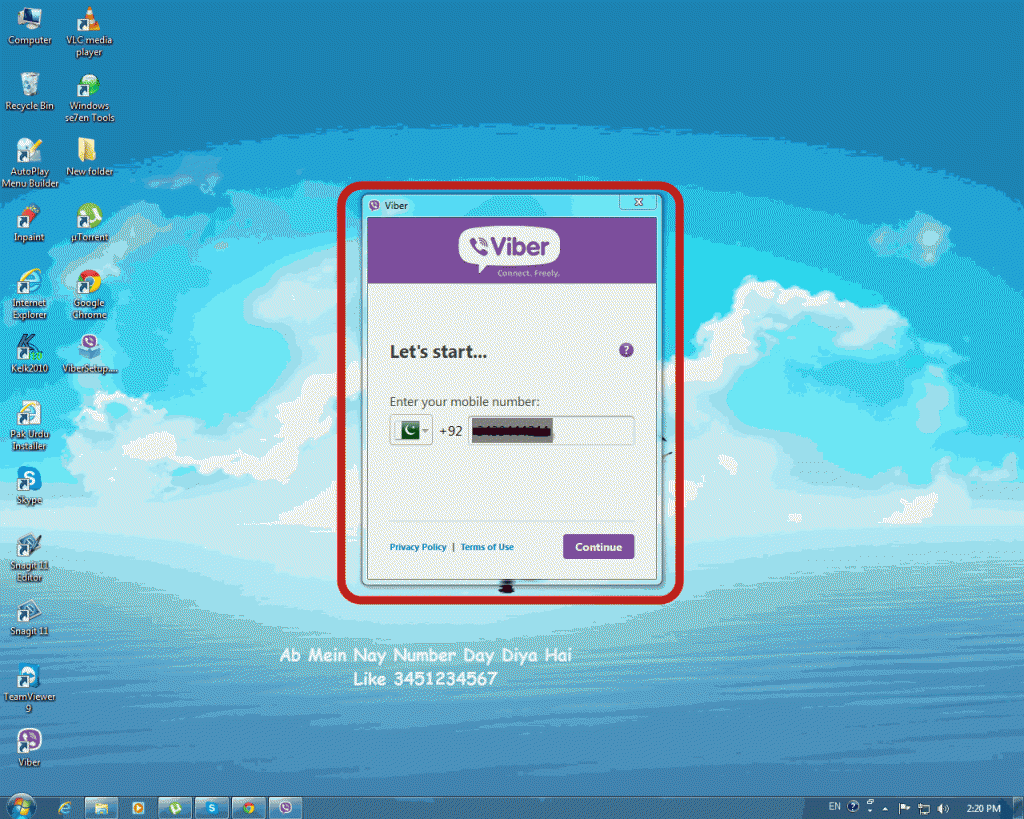The width and height of the screenshot is (1024, 819).
Task: Switch to Skype in the taskbar
Action: tap(212, 808)
